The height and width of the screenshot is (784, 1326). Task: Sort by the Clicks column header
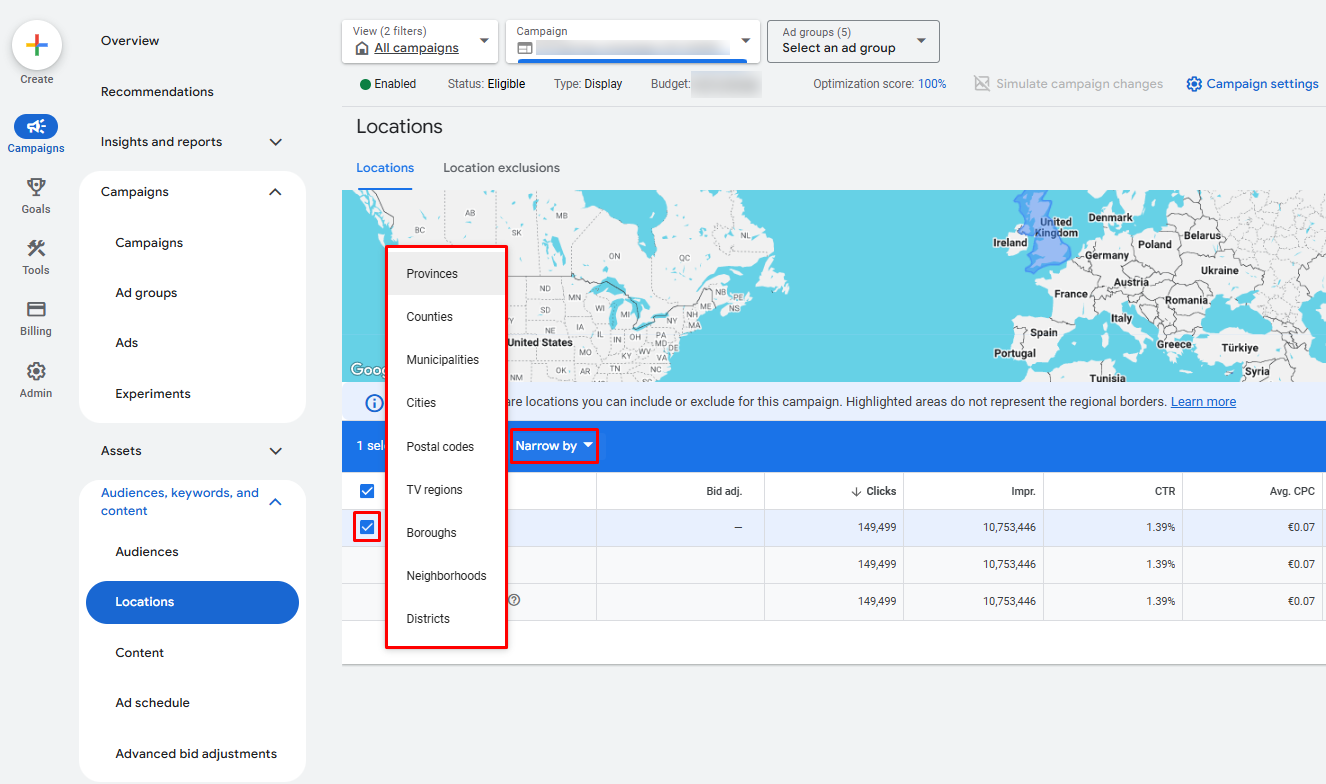click(881, 491)
